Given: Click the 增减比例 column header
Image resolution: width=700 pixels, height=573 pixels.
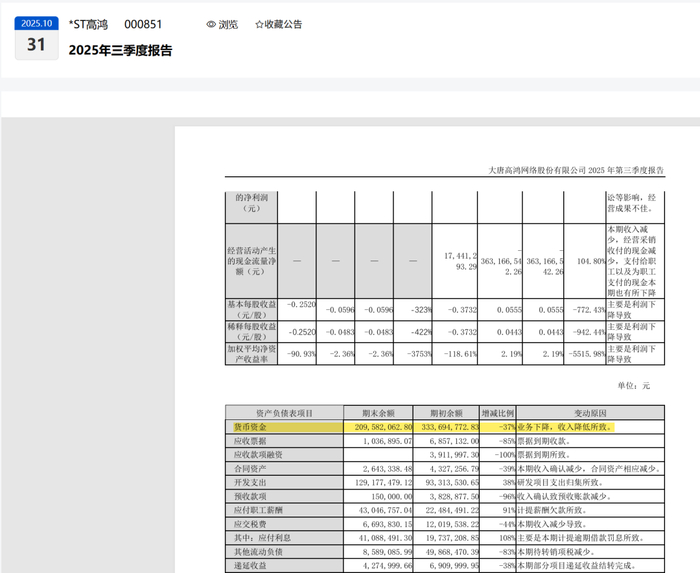Looking at the screenshot, I should click(498, 413).
